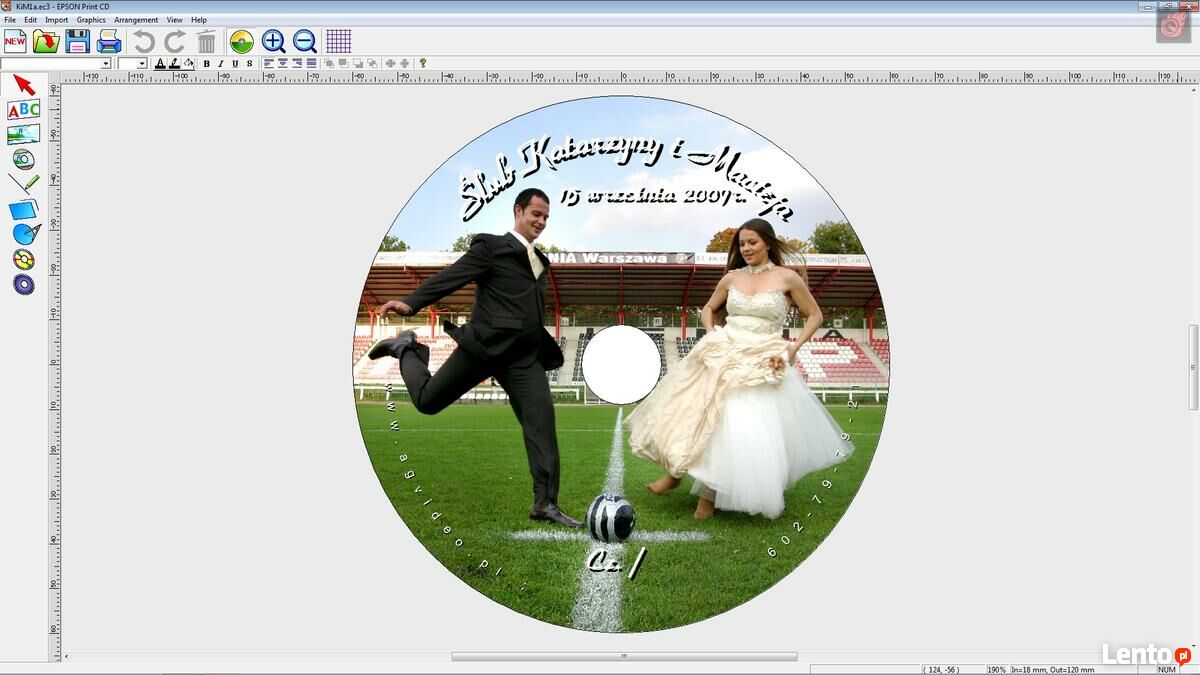Select the ABC text tool
This screenshot has height=675, width=1200.
pos(24,110)
